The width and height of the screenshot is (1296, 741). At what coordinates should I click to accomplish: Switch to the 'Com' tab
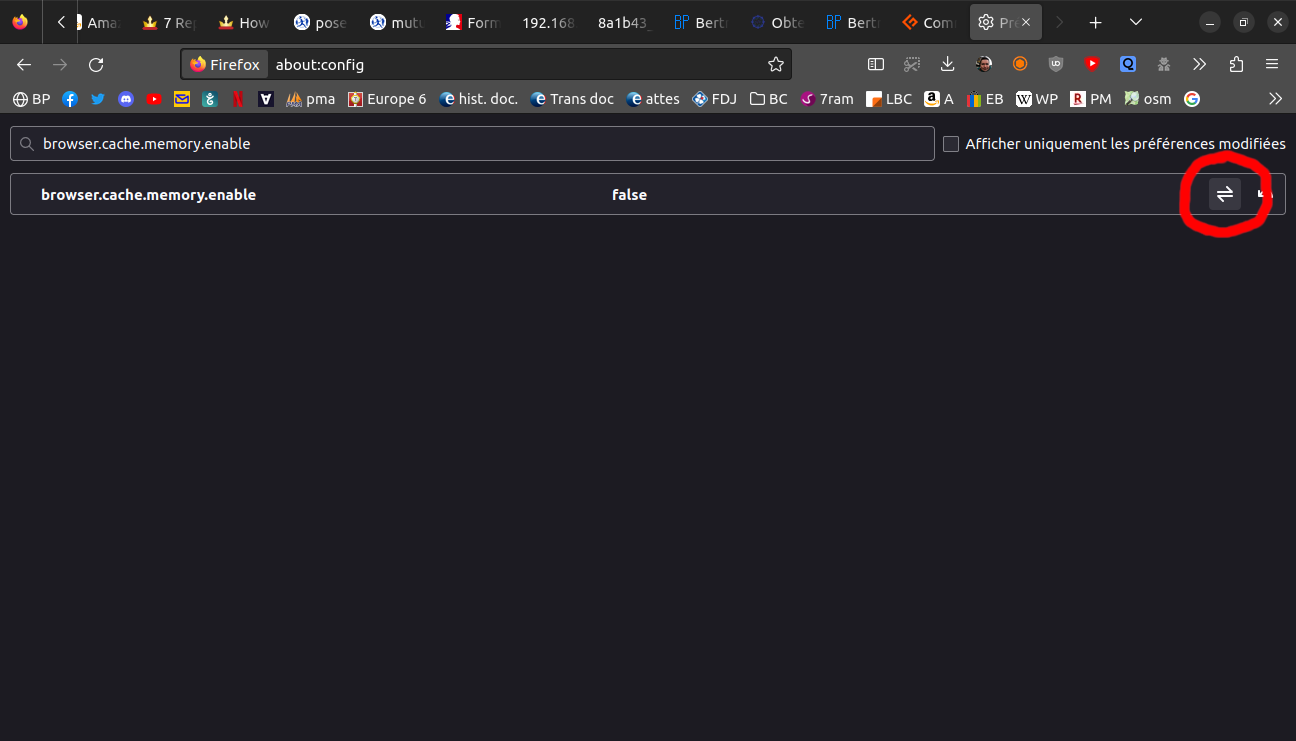click(929, 22)
